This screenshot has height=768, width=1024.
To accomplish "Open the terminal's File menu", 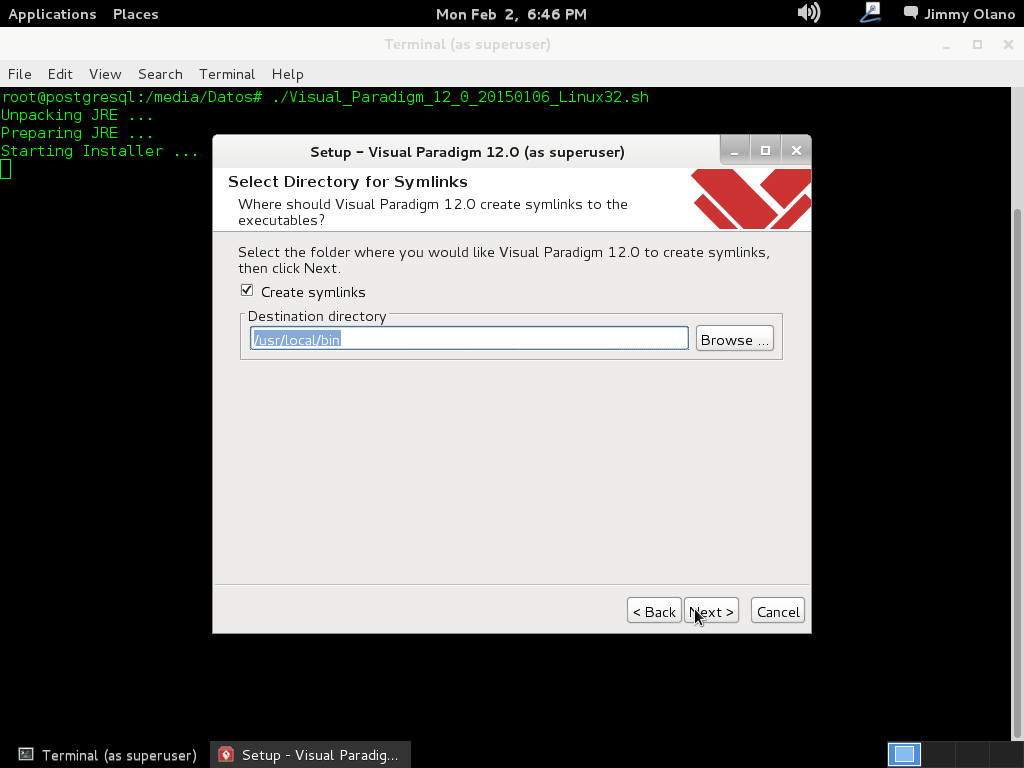I will (20, 74).
